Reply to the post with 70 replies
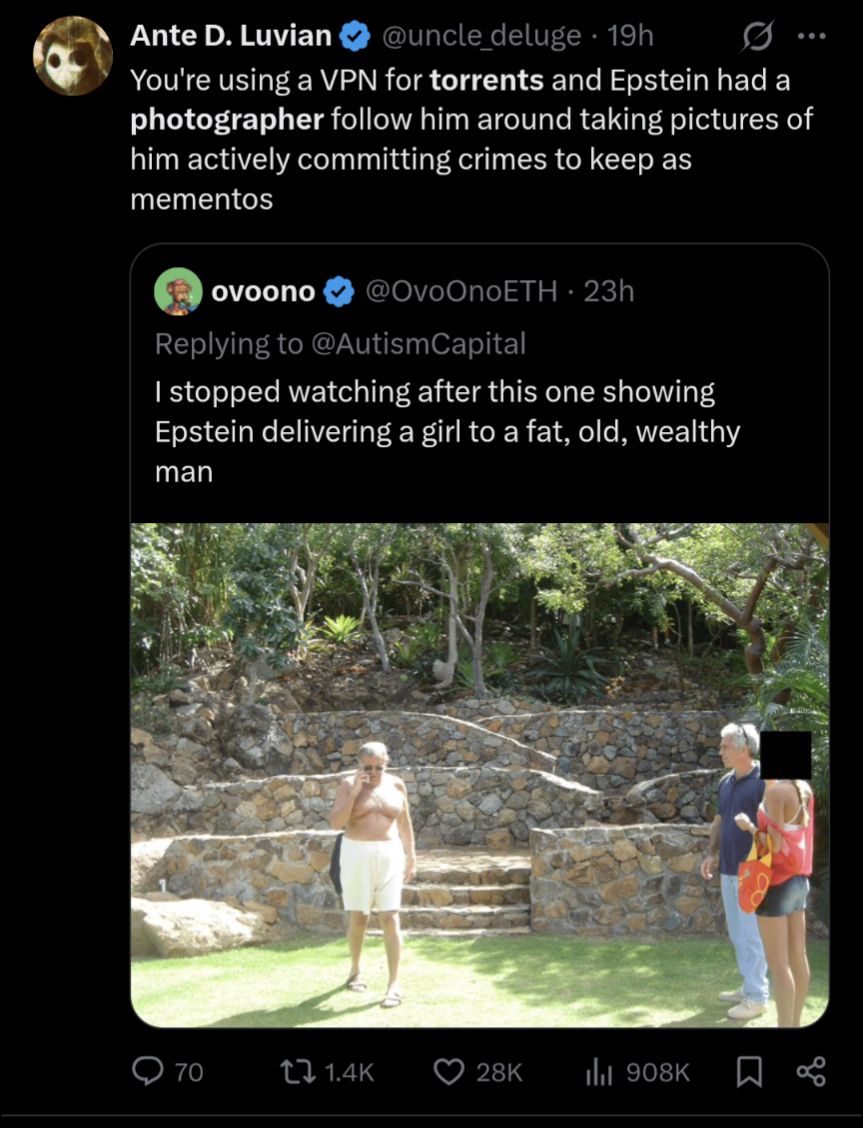 pyautogui.click(x=152, y=1072)
